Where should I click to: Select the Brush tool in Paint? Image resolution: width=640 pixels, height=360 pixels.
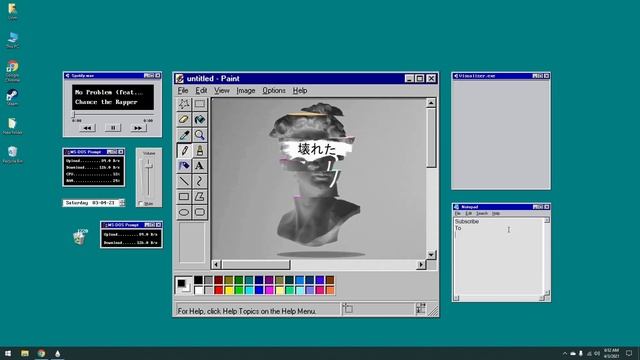click(x=200, y=150)
